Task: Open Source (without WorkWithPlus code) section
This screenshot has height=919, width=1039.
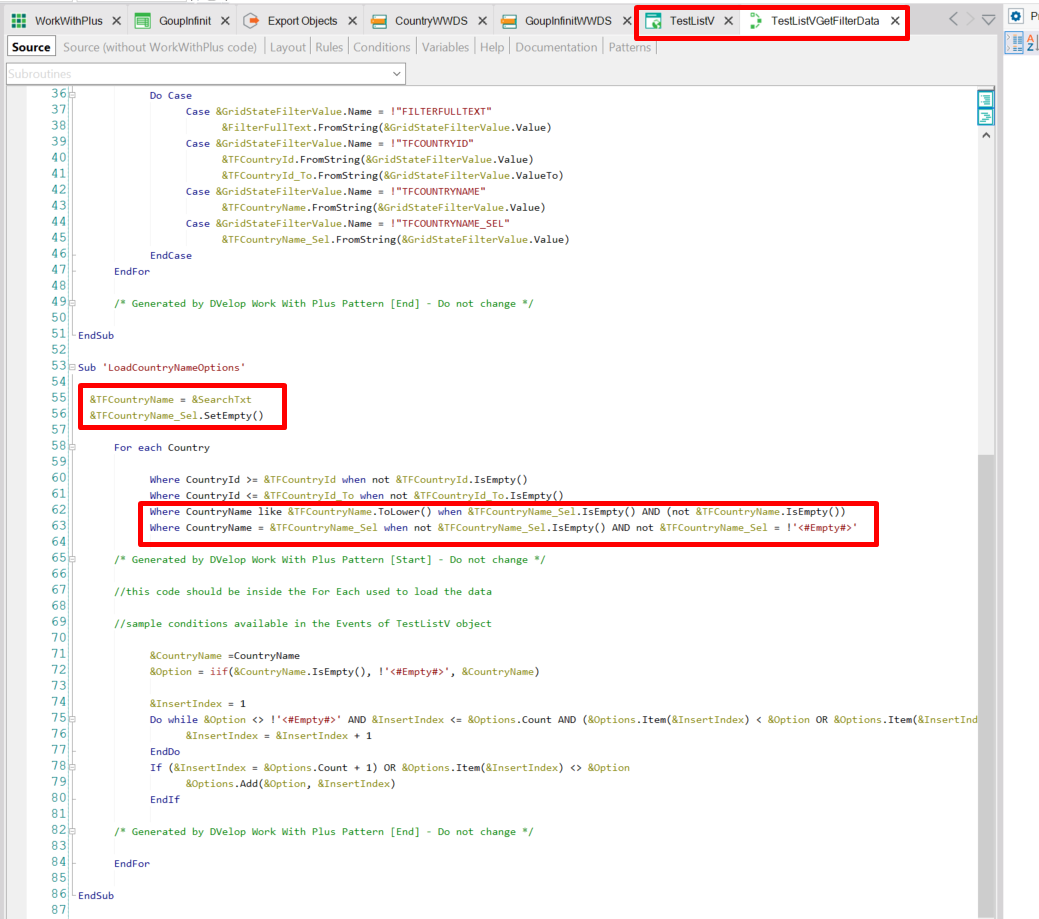Action: tap(160, 47)
